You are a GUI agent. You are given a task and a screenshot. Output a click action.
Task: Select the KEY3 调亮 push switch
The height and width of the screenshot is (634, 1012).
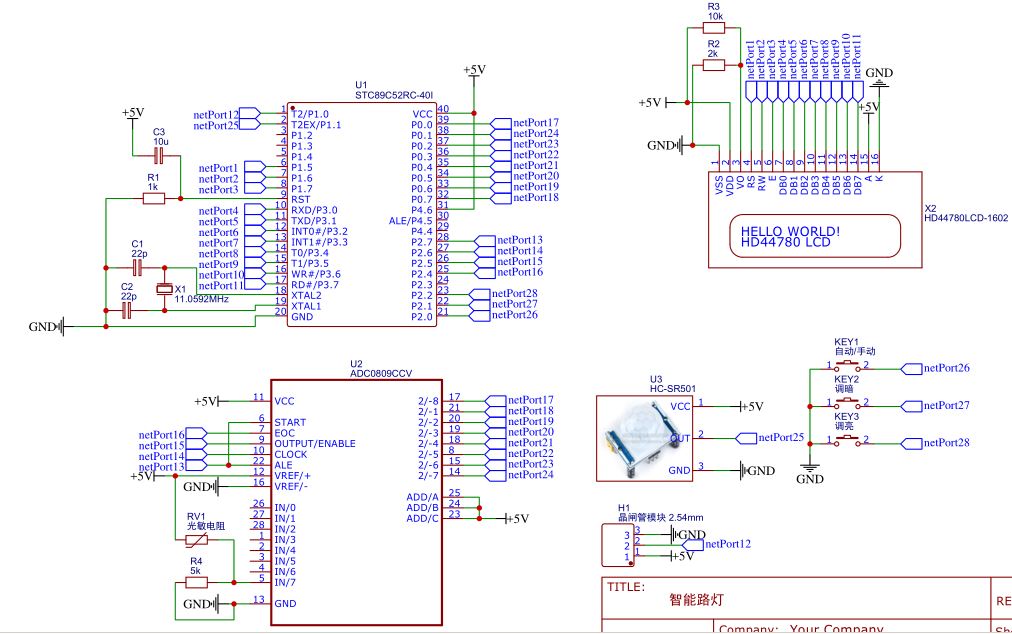pyautogui.click(x=847, y=441)
